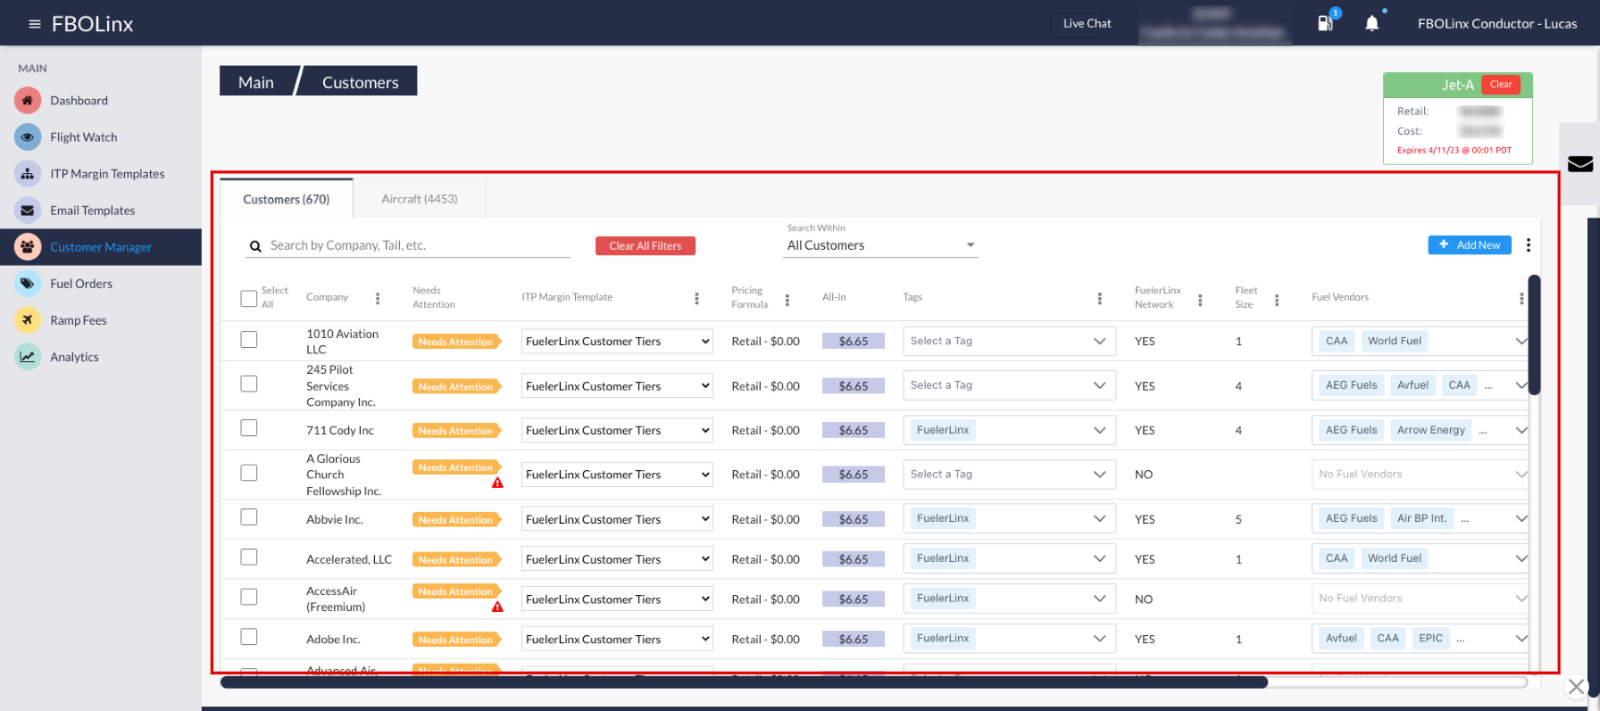
Task: Open FuelerLinx Network column options menu
Action: coord(1200,299)
